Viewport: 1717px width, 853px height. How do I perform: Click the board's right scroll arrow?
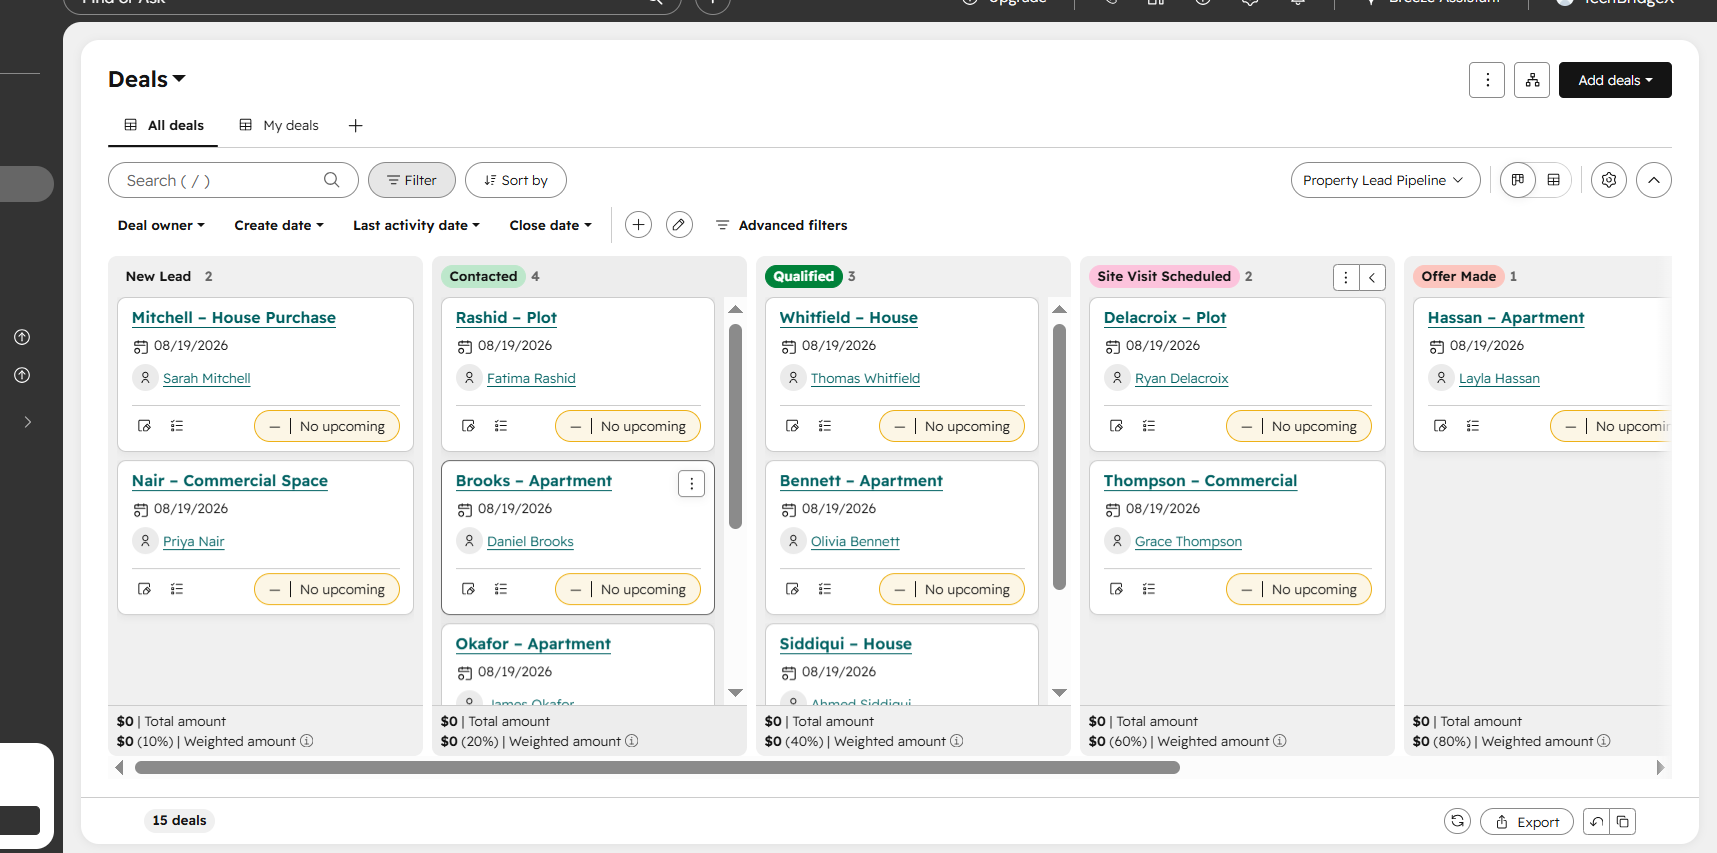[x=1660, y=768]
